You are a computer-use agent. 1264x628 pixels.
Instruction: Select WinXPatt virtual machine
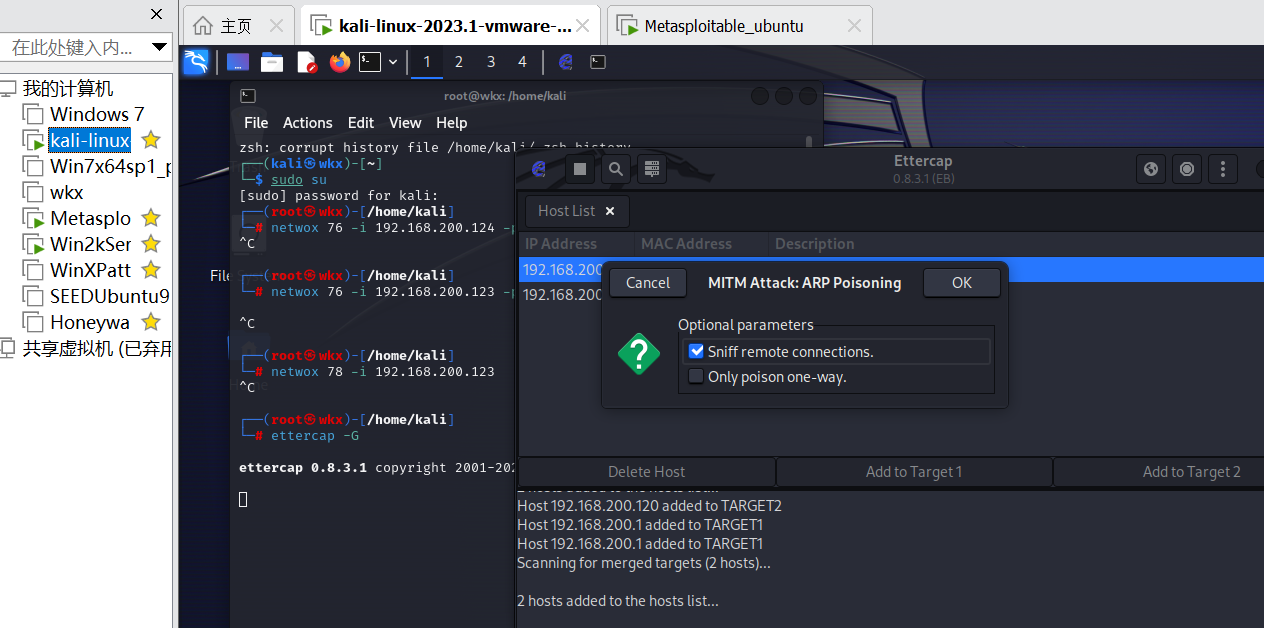click(x=90, y=270)
